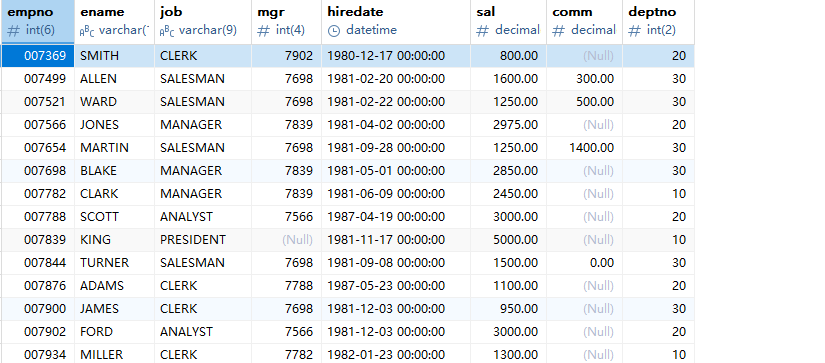Viewport: 825px width, 363px height.
Task: Click salary cell 1100.00
Action: click(x=508, y=286)
